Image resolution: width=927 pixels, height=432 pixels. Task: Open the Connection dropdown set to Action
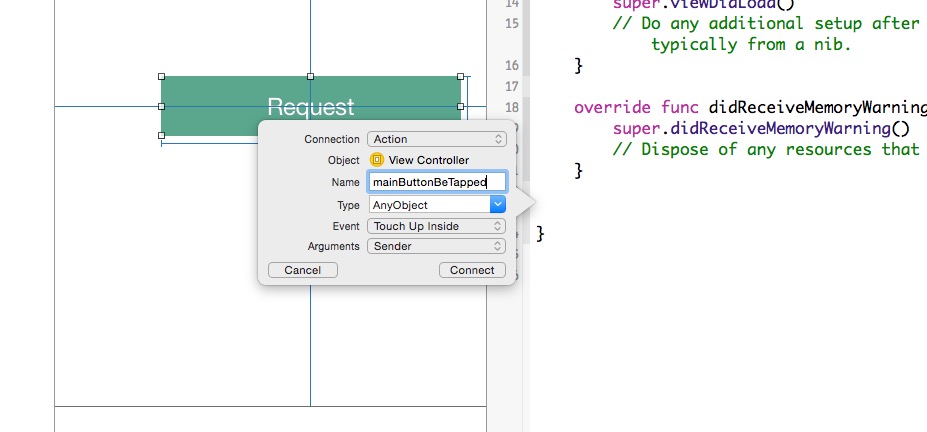[436, 139]
